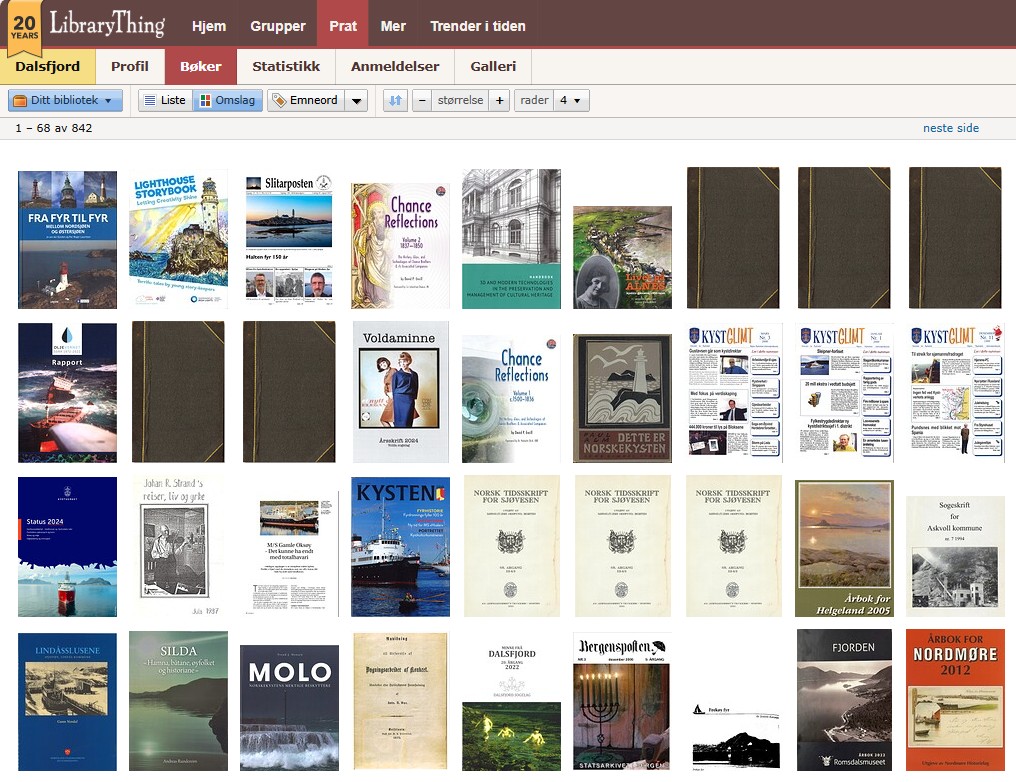Click the Emneord tags button
The image size is (1016, 782).
306,100
